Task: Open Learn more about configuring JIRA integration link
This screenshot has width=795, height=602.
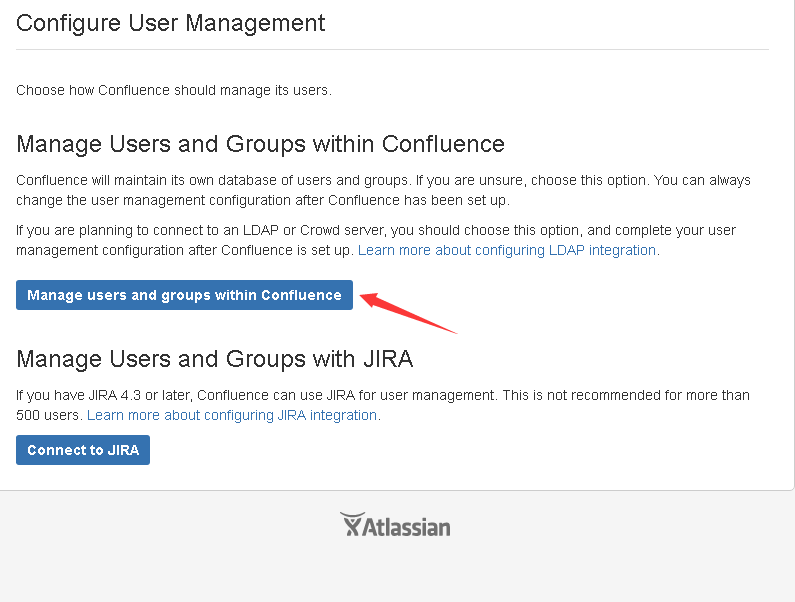Action: 232,415
